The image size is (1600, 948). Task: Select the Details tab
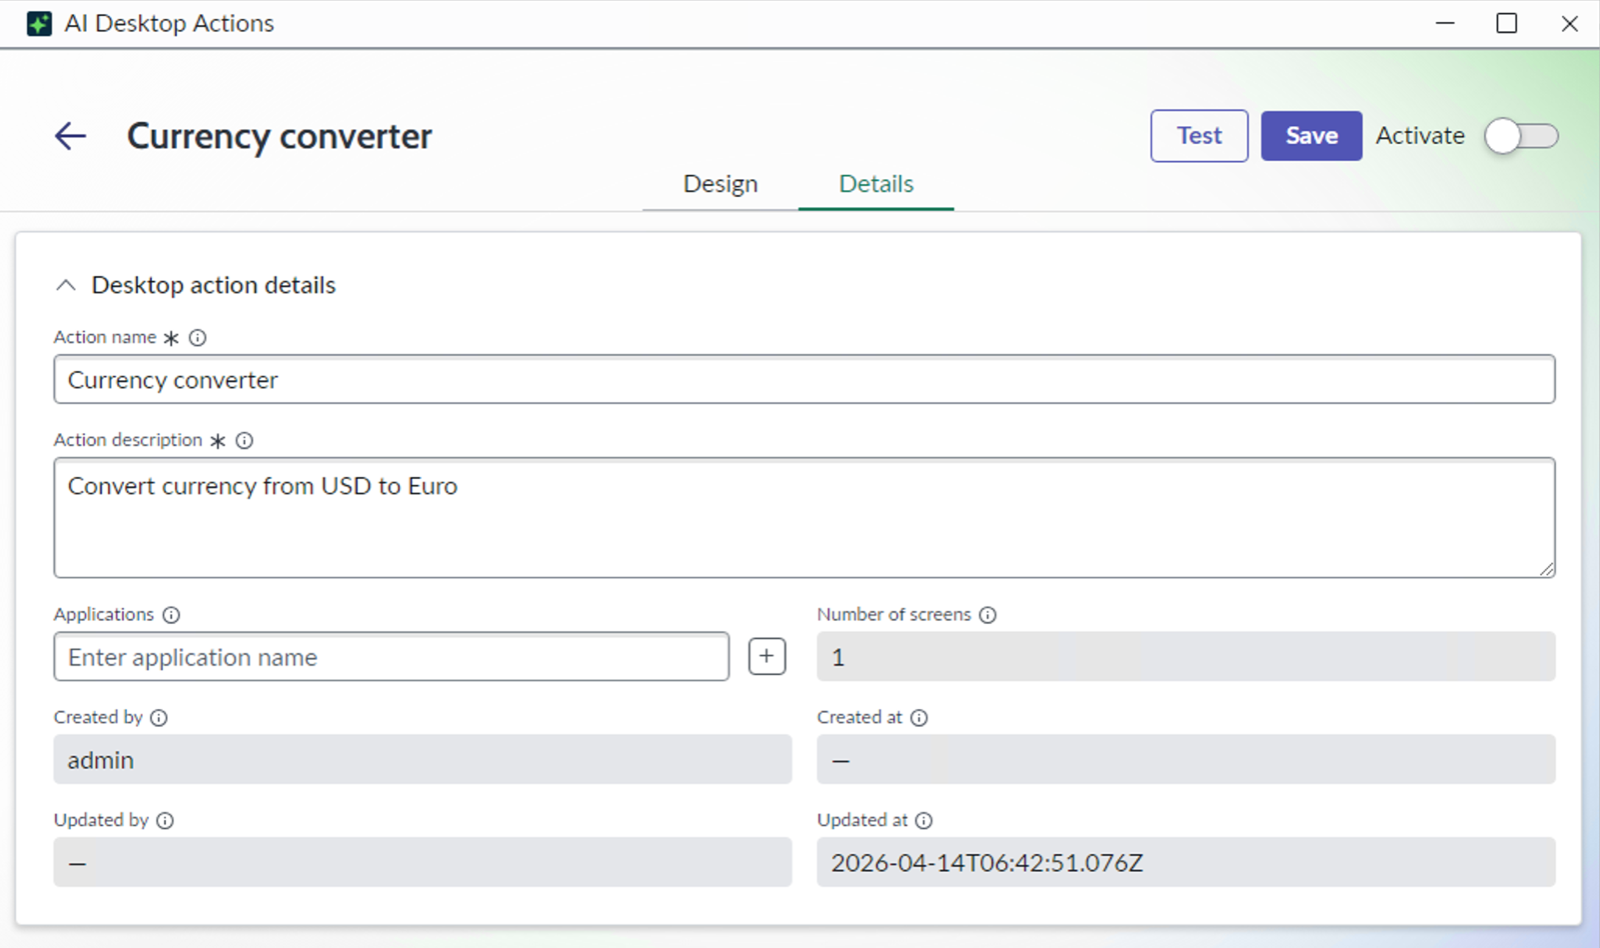point(876,184)
